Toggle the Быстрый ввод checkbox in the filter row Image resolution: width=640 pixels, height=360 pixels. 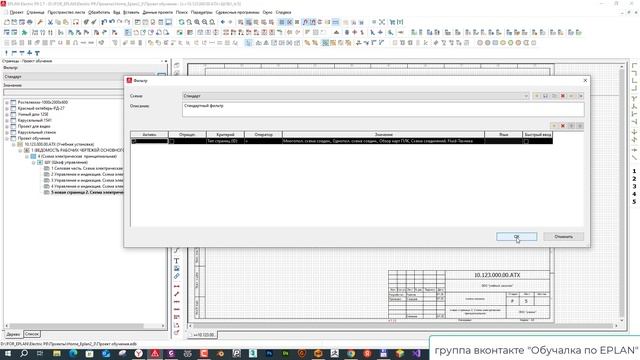(526, 141)
